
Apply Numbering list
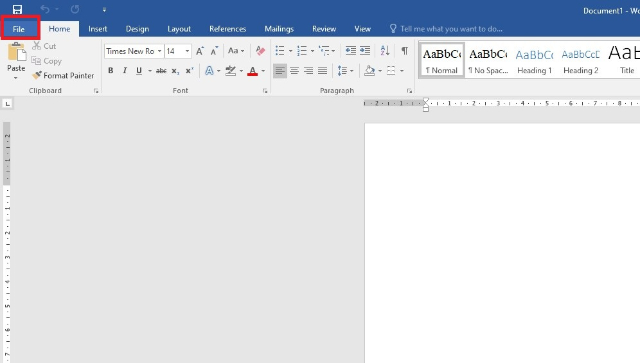coord(302,51)
